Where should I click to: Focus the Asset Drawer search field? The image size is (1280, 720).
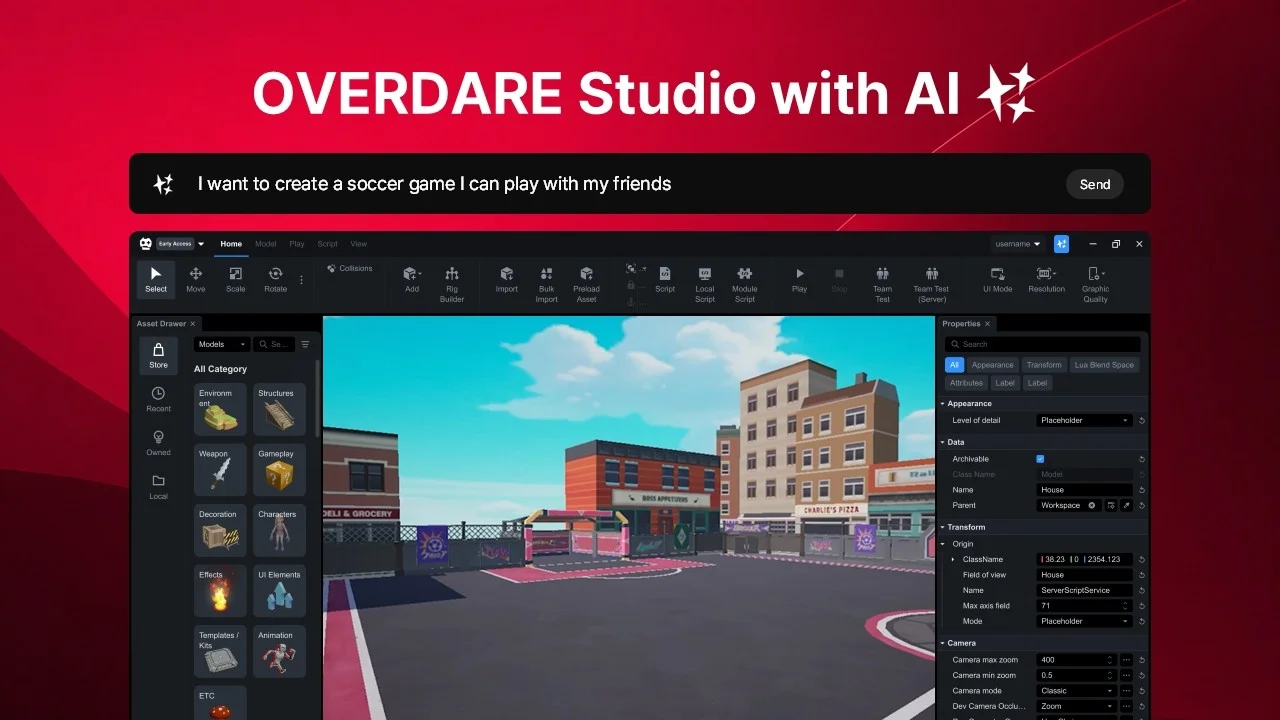point(274,344)
